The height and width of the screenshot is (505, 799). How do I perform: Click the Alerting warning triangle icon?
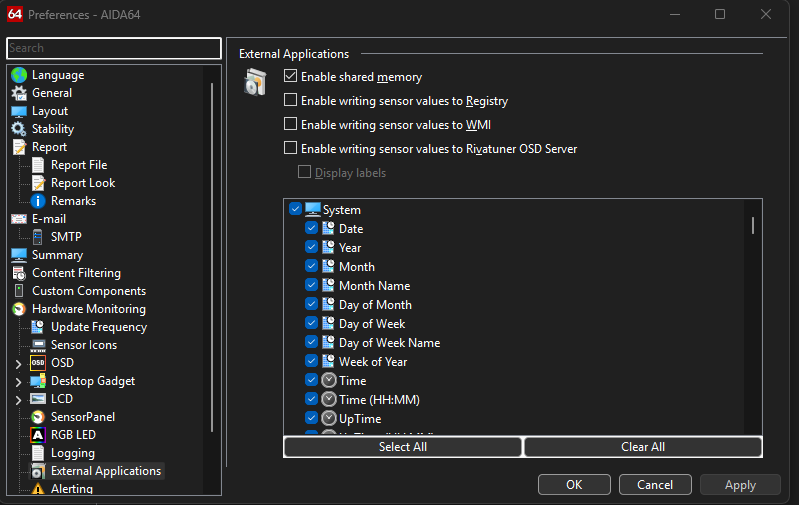38,489
